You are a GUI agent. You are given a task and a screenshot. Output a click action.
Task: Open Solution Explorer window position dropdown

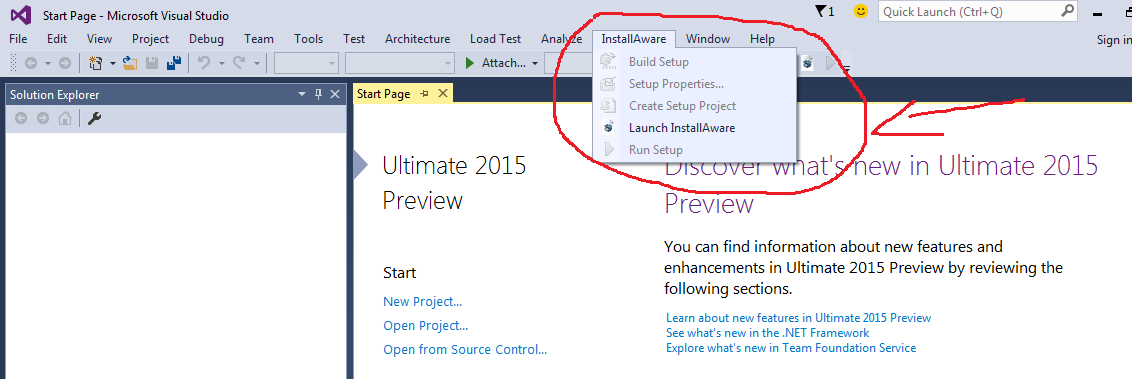click(302, 95)
